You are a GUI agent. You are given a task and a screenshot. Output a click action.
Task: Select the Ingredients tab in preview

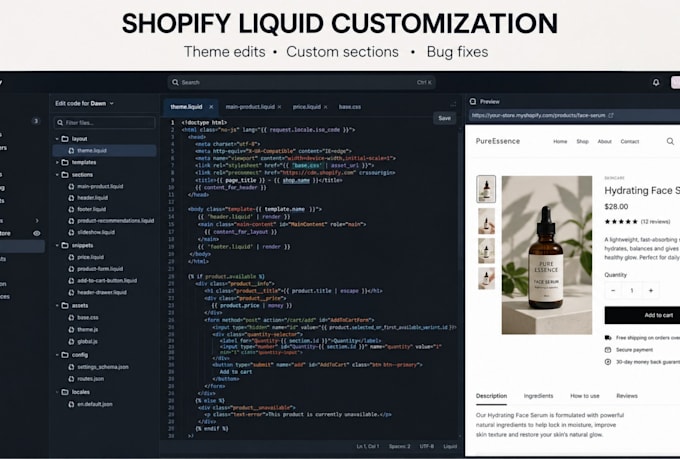tap(538, 396)
